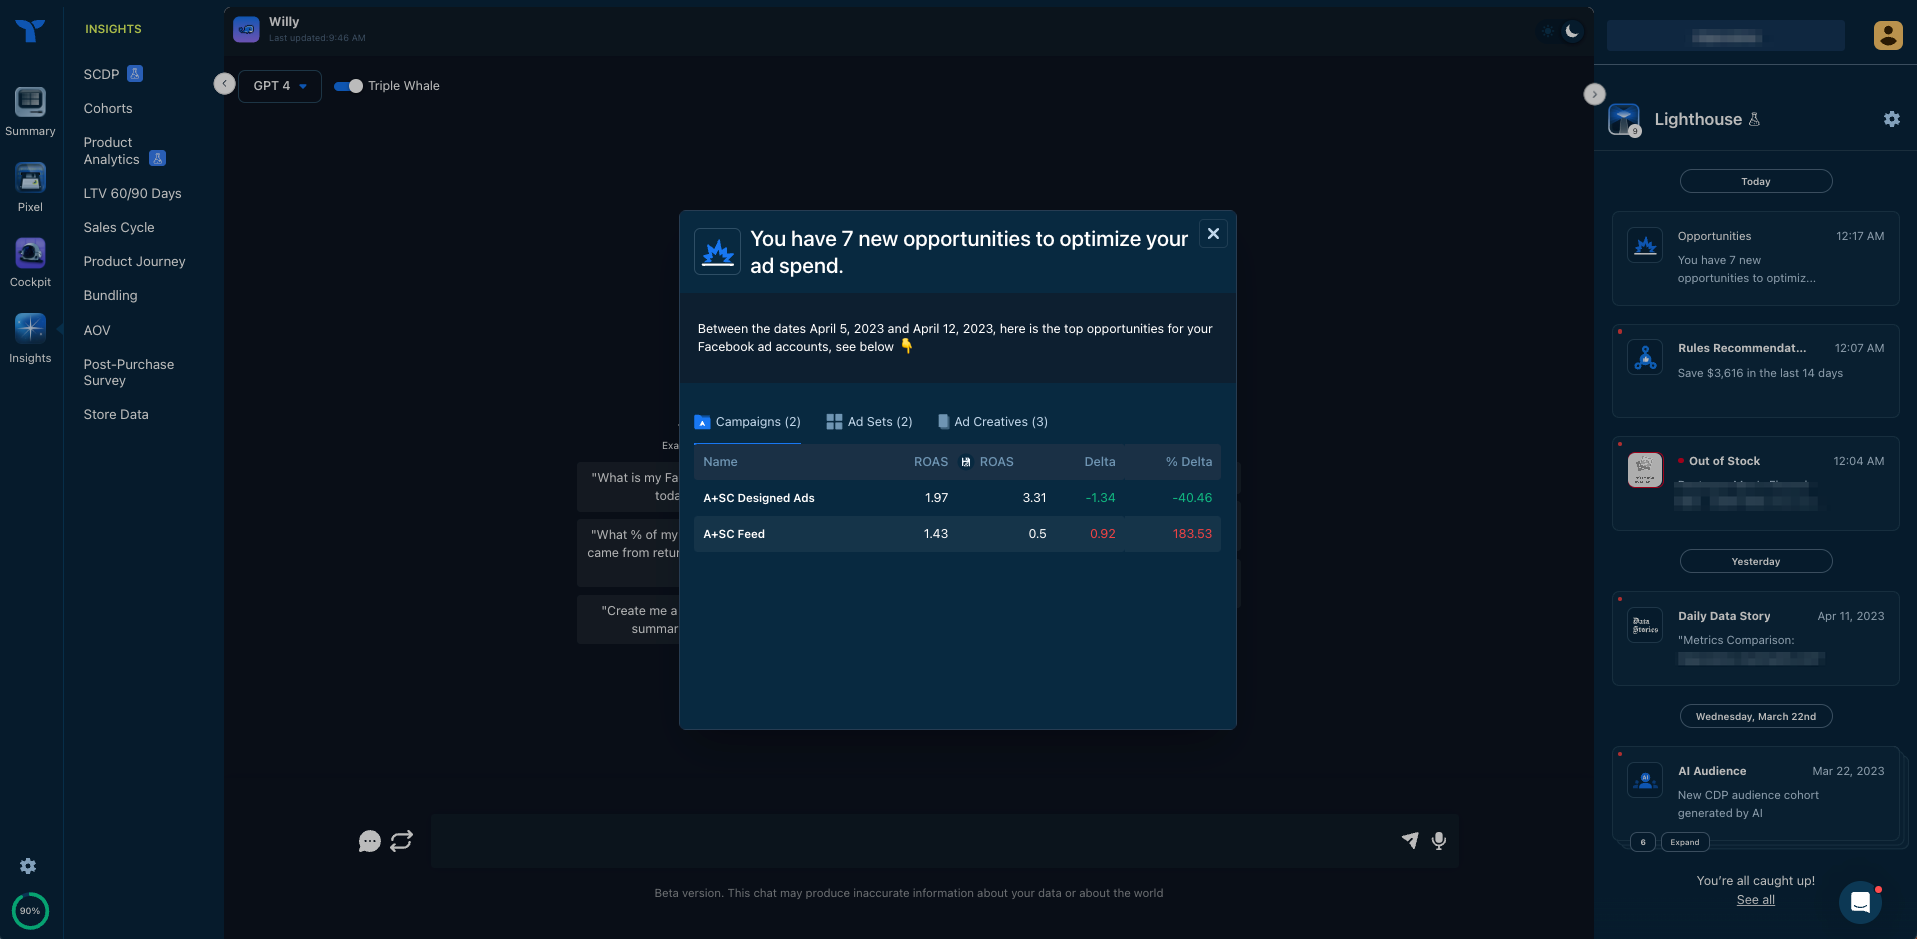The width and height of the screenshot is (1917, 939).
Task: Switch theme to light mode with sun icon
Action: [1547, 31]
